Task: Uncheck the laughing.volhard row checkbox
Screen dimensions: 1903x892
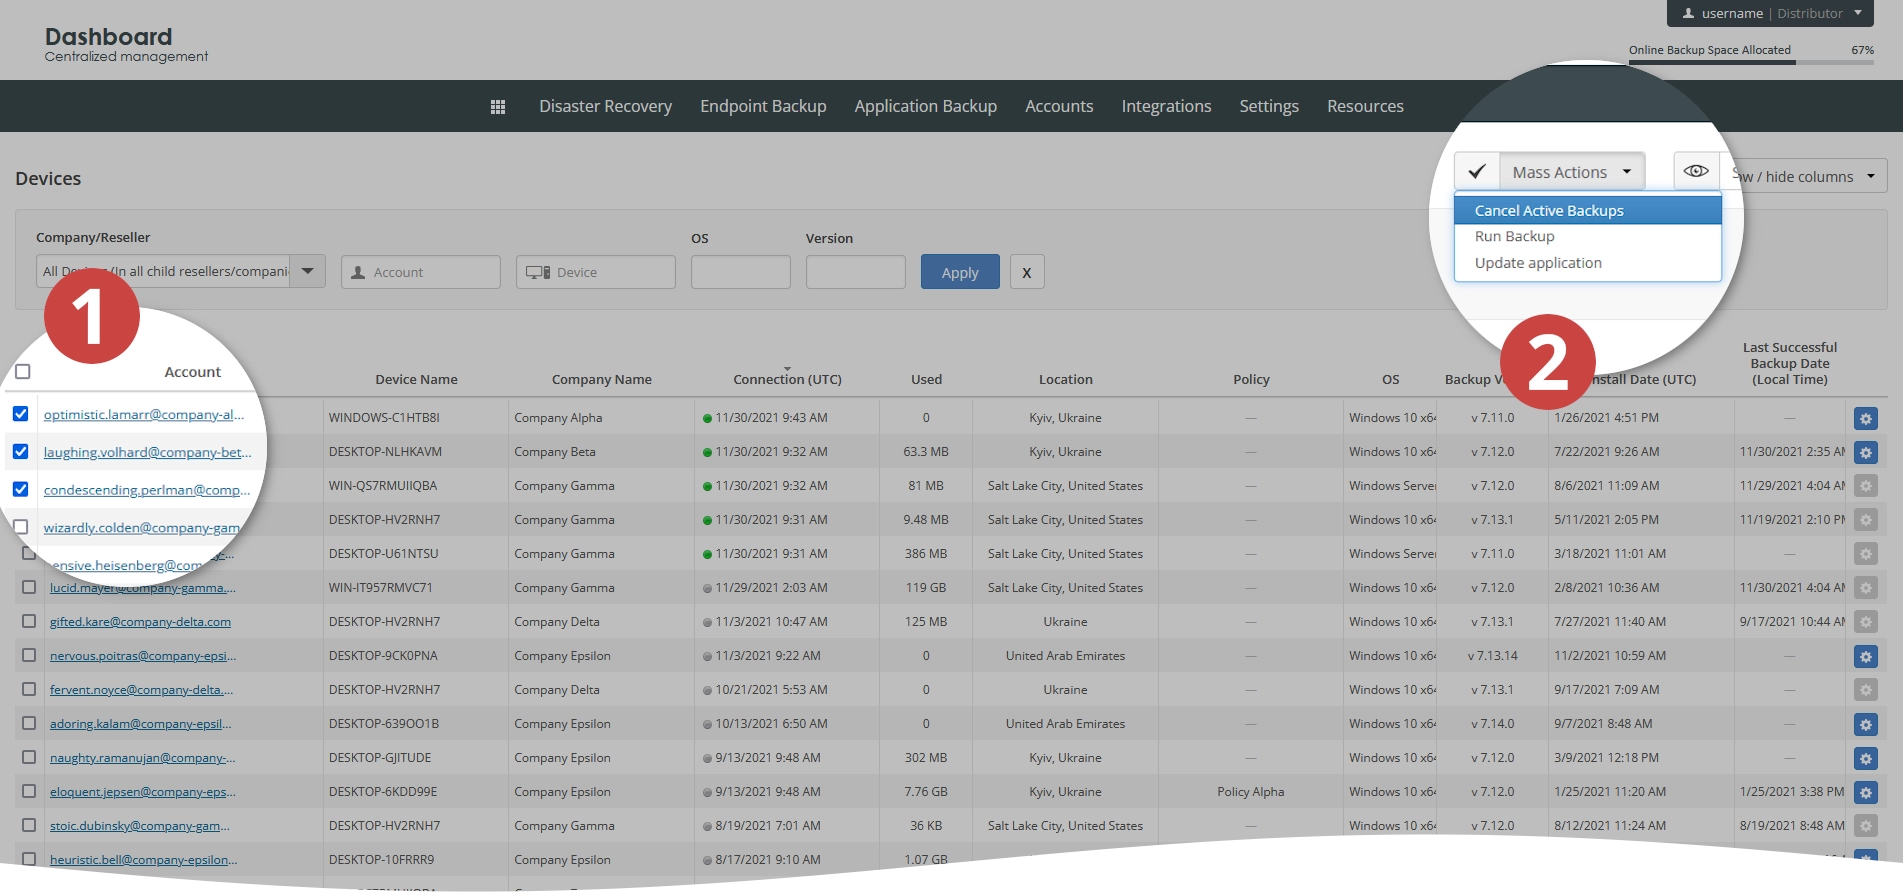Action: click(x=20, y=451)
